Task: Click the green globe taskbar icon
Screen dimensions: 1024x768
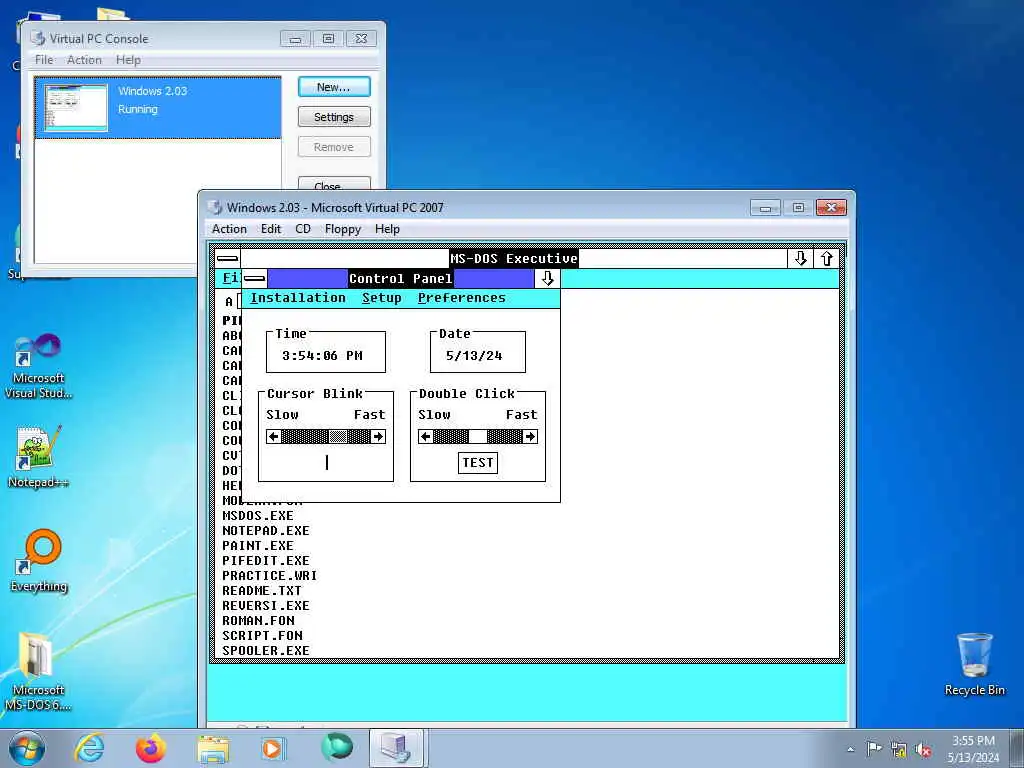Action: (x=336, y=747)
